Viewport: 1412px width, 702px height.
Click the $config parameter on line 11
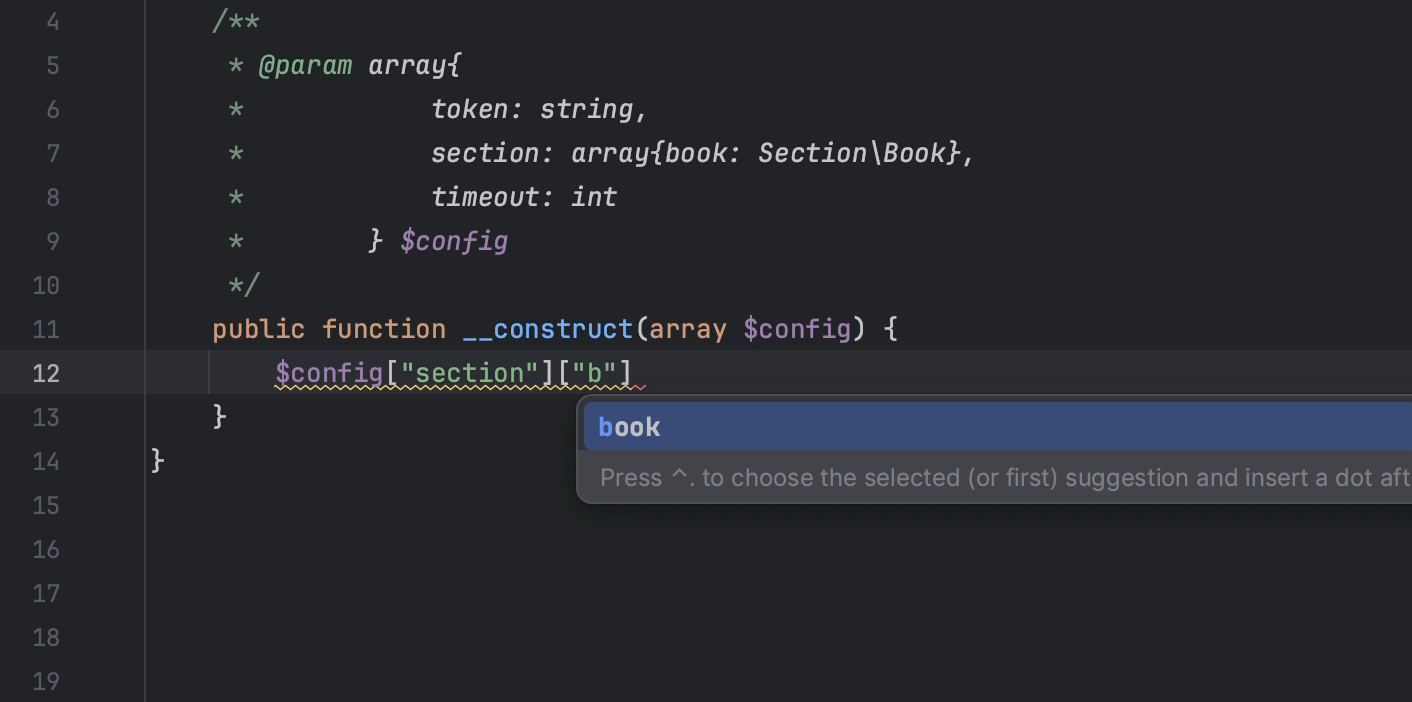tap(796, 328)
